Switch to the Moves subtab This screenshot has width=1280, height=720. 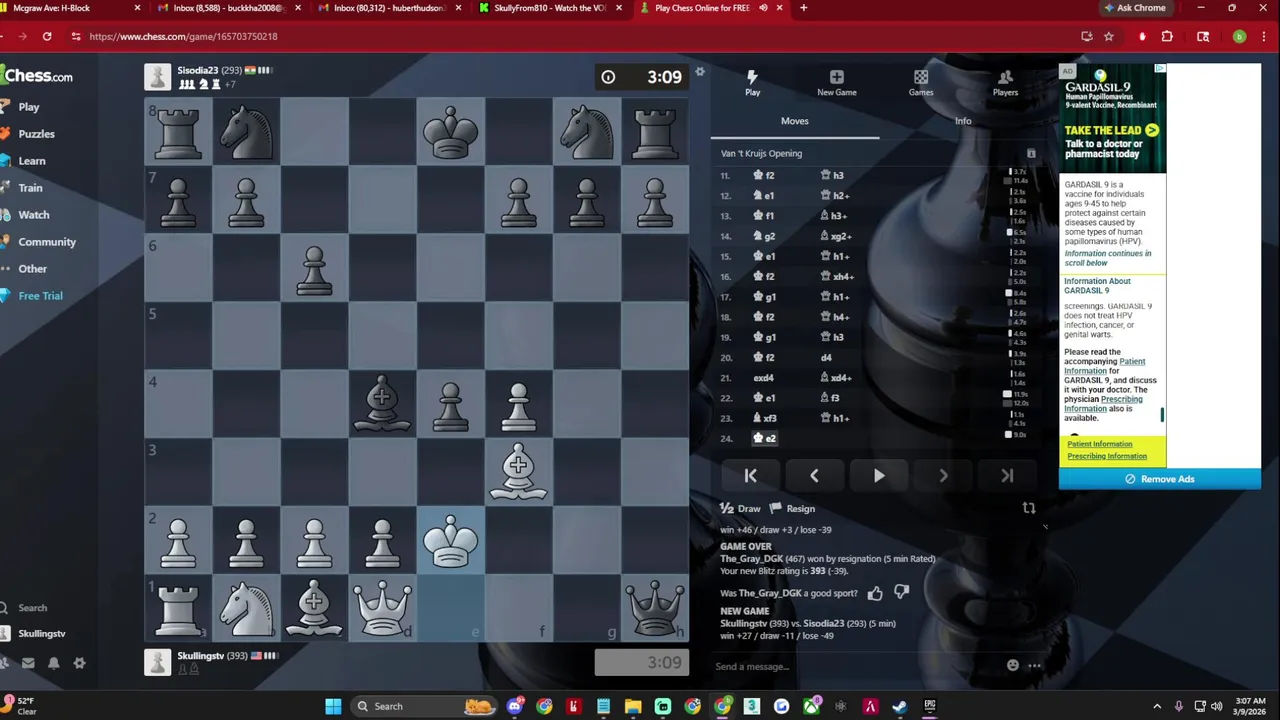(x=794, y=121)
